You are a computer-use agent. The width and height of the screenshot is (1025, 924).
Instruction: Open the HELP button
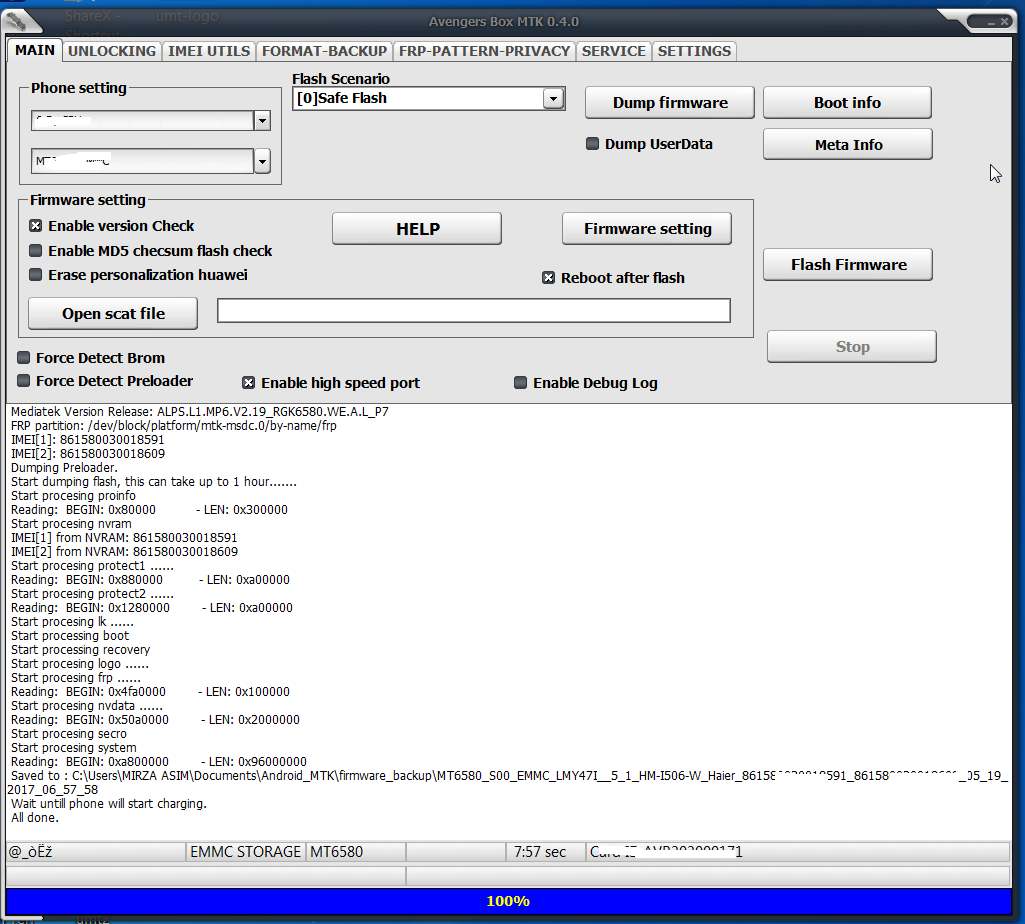[x=417, y=229]
